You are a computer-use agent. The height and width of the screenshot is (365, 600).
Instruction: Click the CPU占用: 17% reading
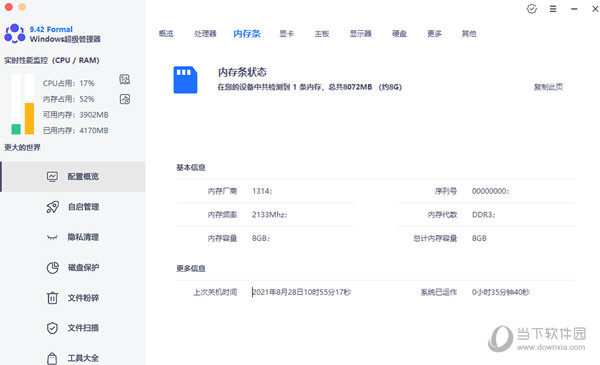pos(68,83)
